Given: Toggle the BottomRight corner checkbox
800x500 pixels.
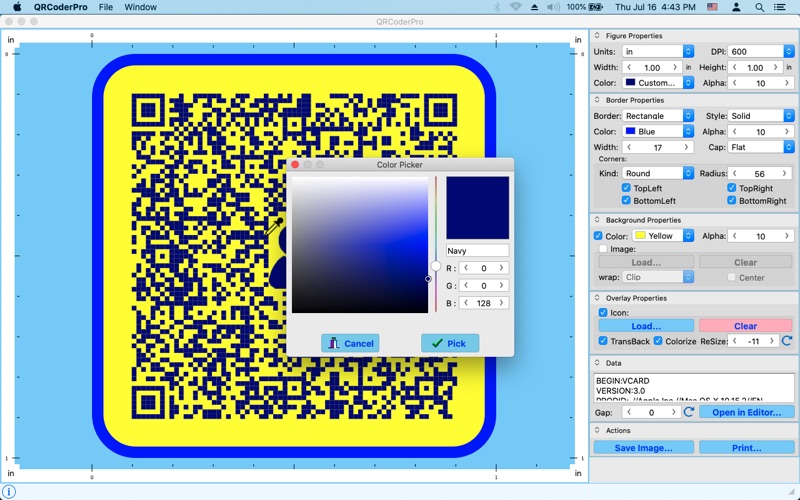Looking at the screenshot, I should click(732, 201).
